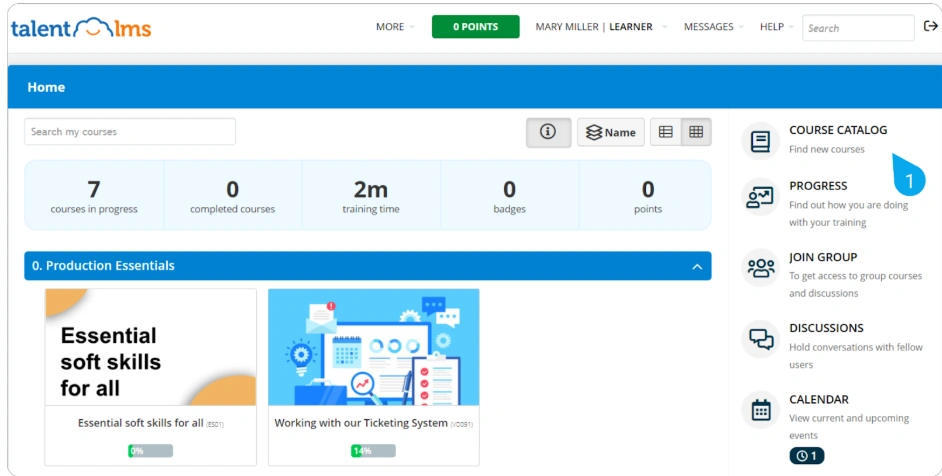Collapse the Production Essentials section chevron
Viewport: 942px width, 476px height.
pyautogui.click(x=697, y=266)
